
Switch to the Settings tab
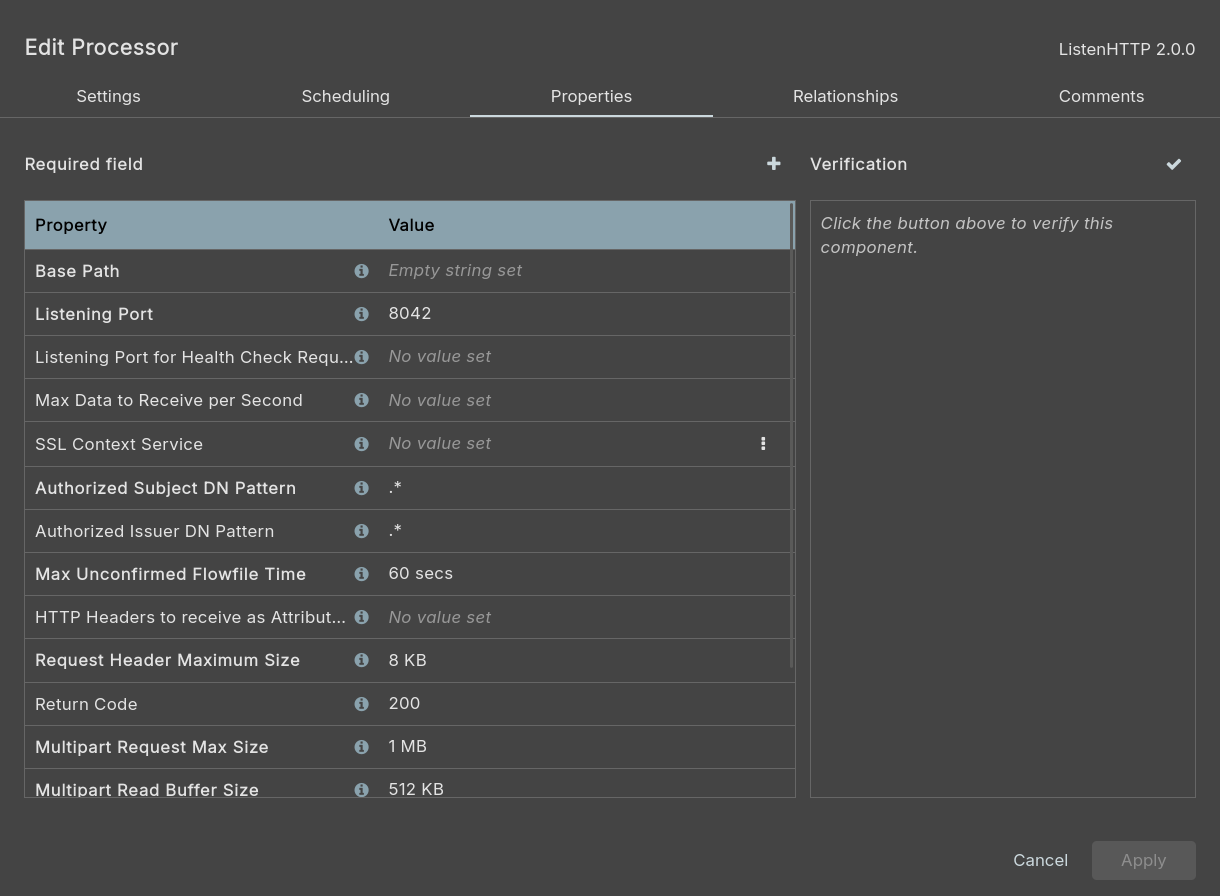point(108,96)
